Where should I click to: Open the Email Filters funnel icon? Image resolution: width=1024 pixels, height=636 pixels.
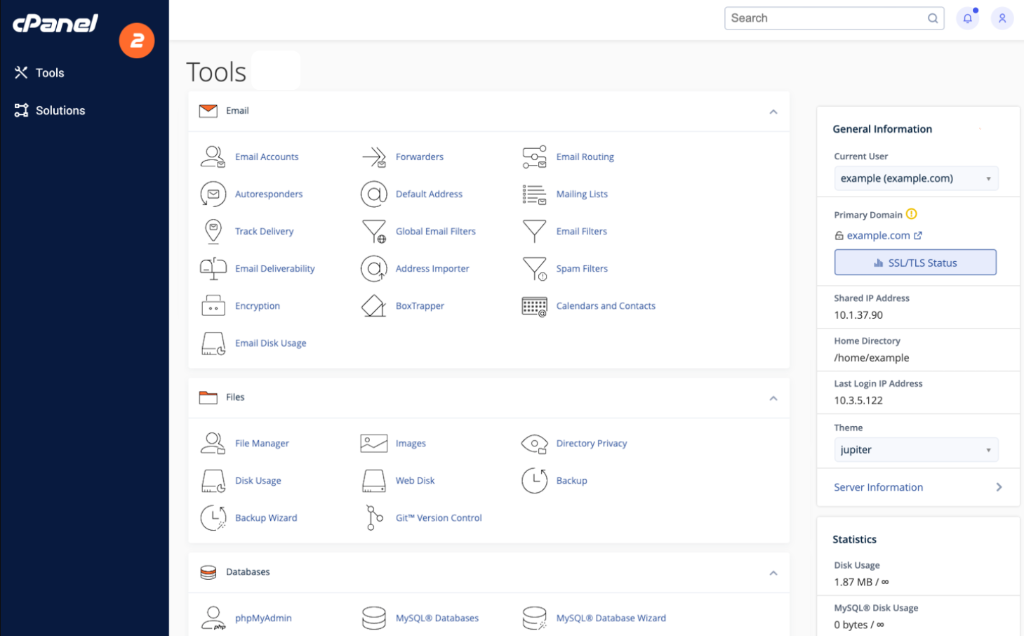(534, 231)
